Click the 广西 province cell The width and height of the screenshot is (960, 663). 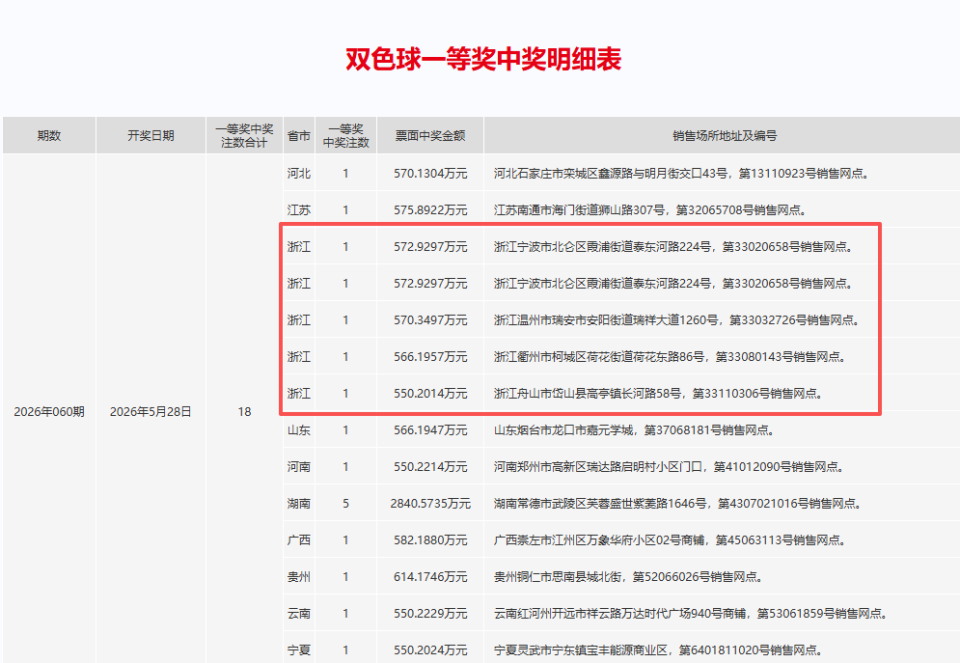click(299, 540)
